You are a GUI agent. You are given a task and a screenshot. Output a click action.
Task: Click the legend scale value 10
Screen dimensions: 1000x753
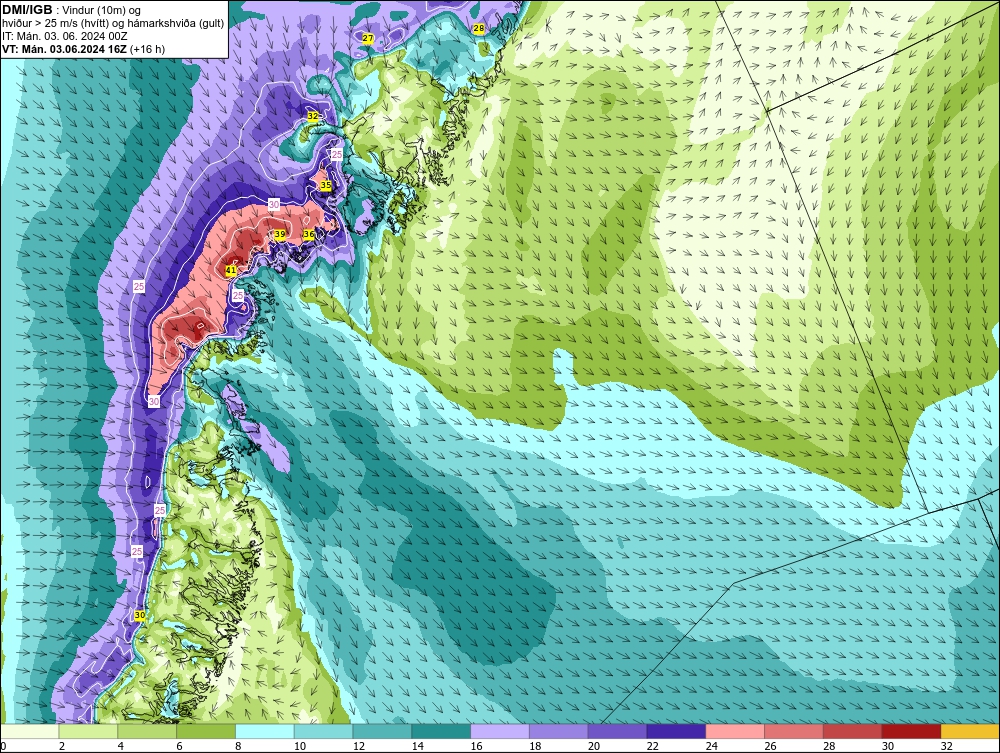click(x=299, y=746)
